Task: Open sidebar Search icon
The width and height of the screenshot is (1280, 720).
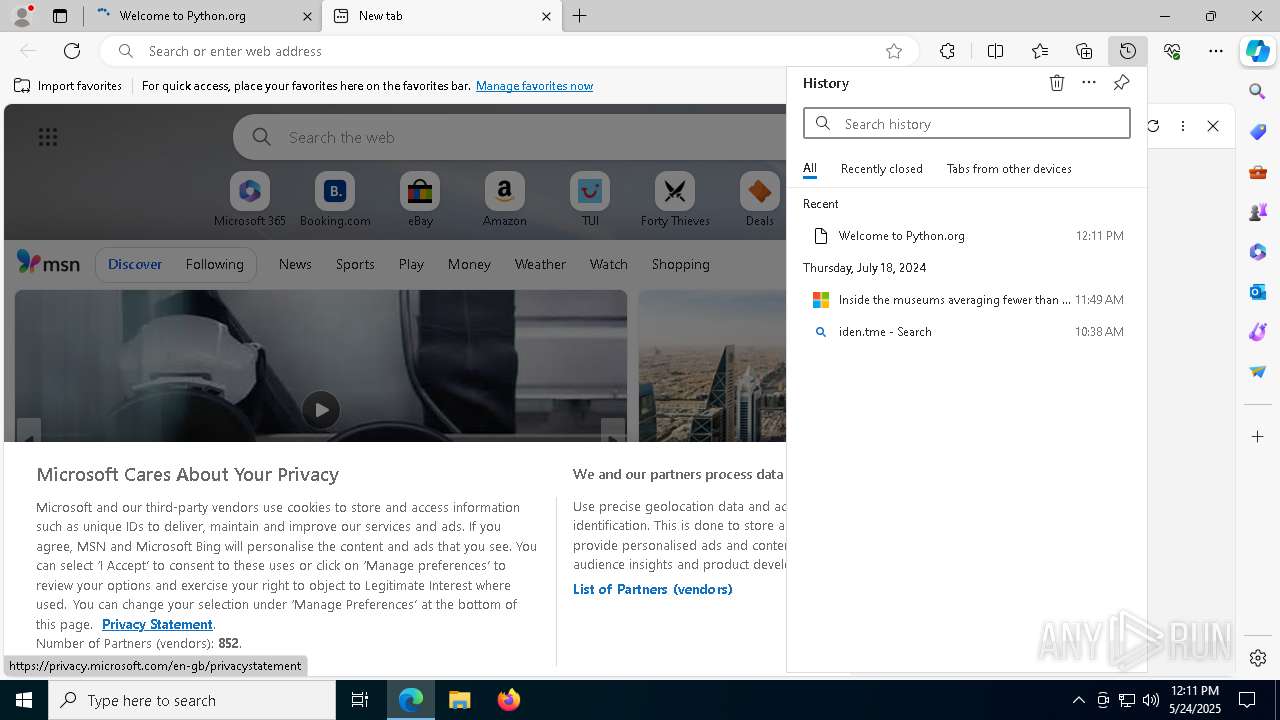Action: [1258, 91]
